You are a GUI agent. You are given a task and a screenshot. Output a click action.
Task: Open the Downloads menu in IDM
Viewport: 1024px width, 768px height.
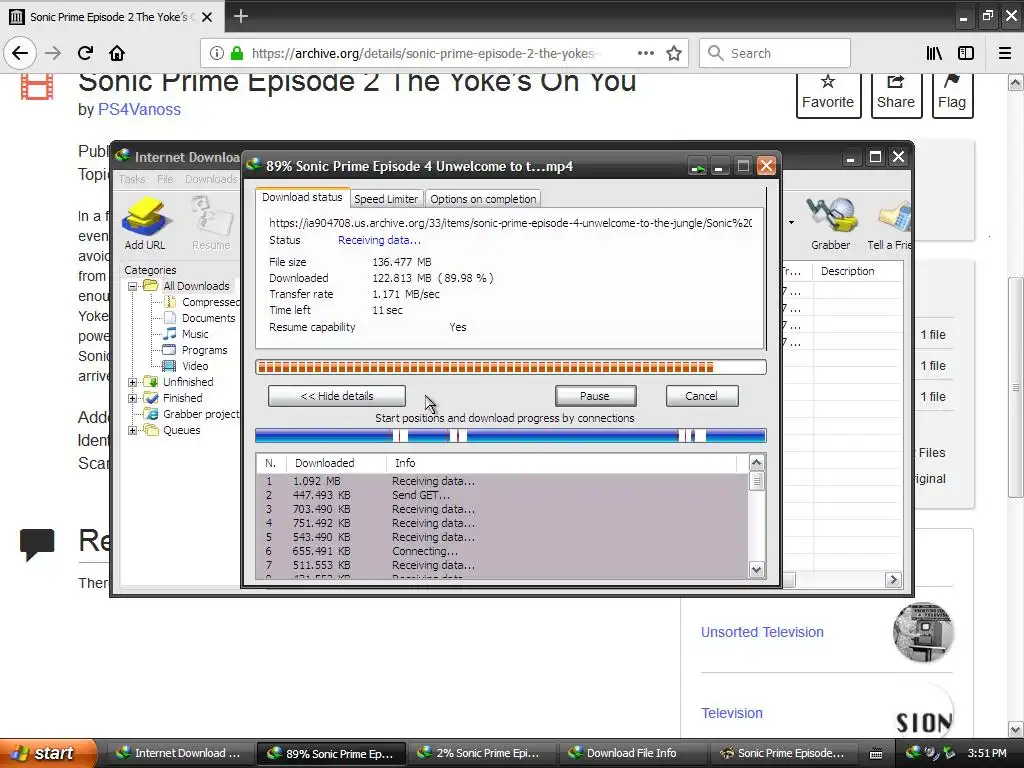[211, 179]
